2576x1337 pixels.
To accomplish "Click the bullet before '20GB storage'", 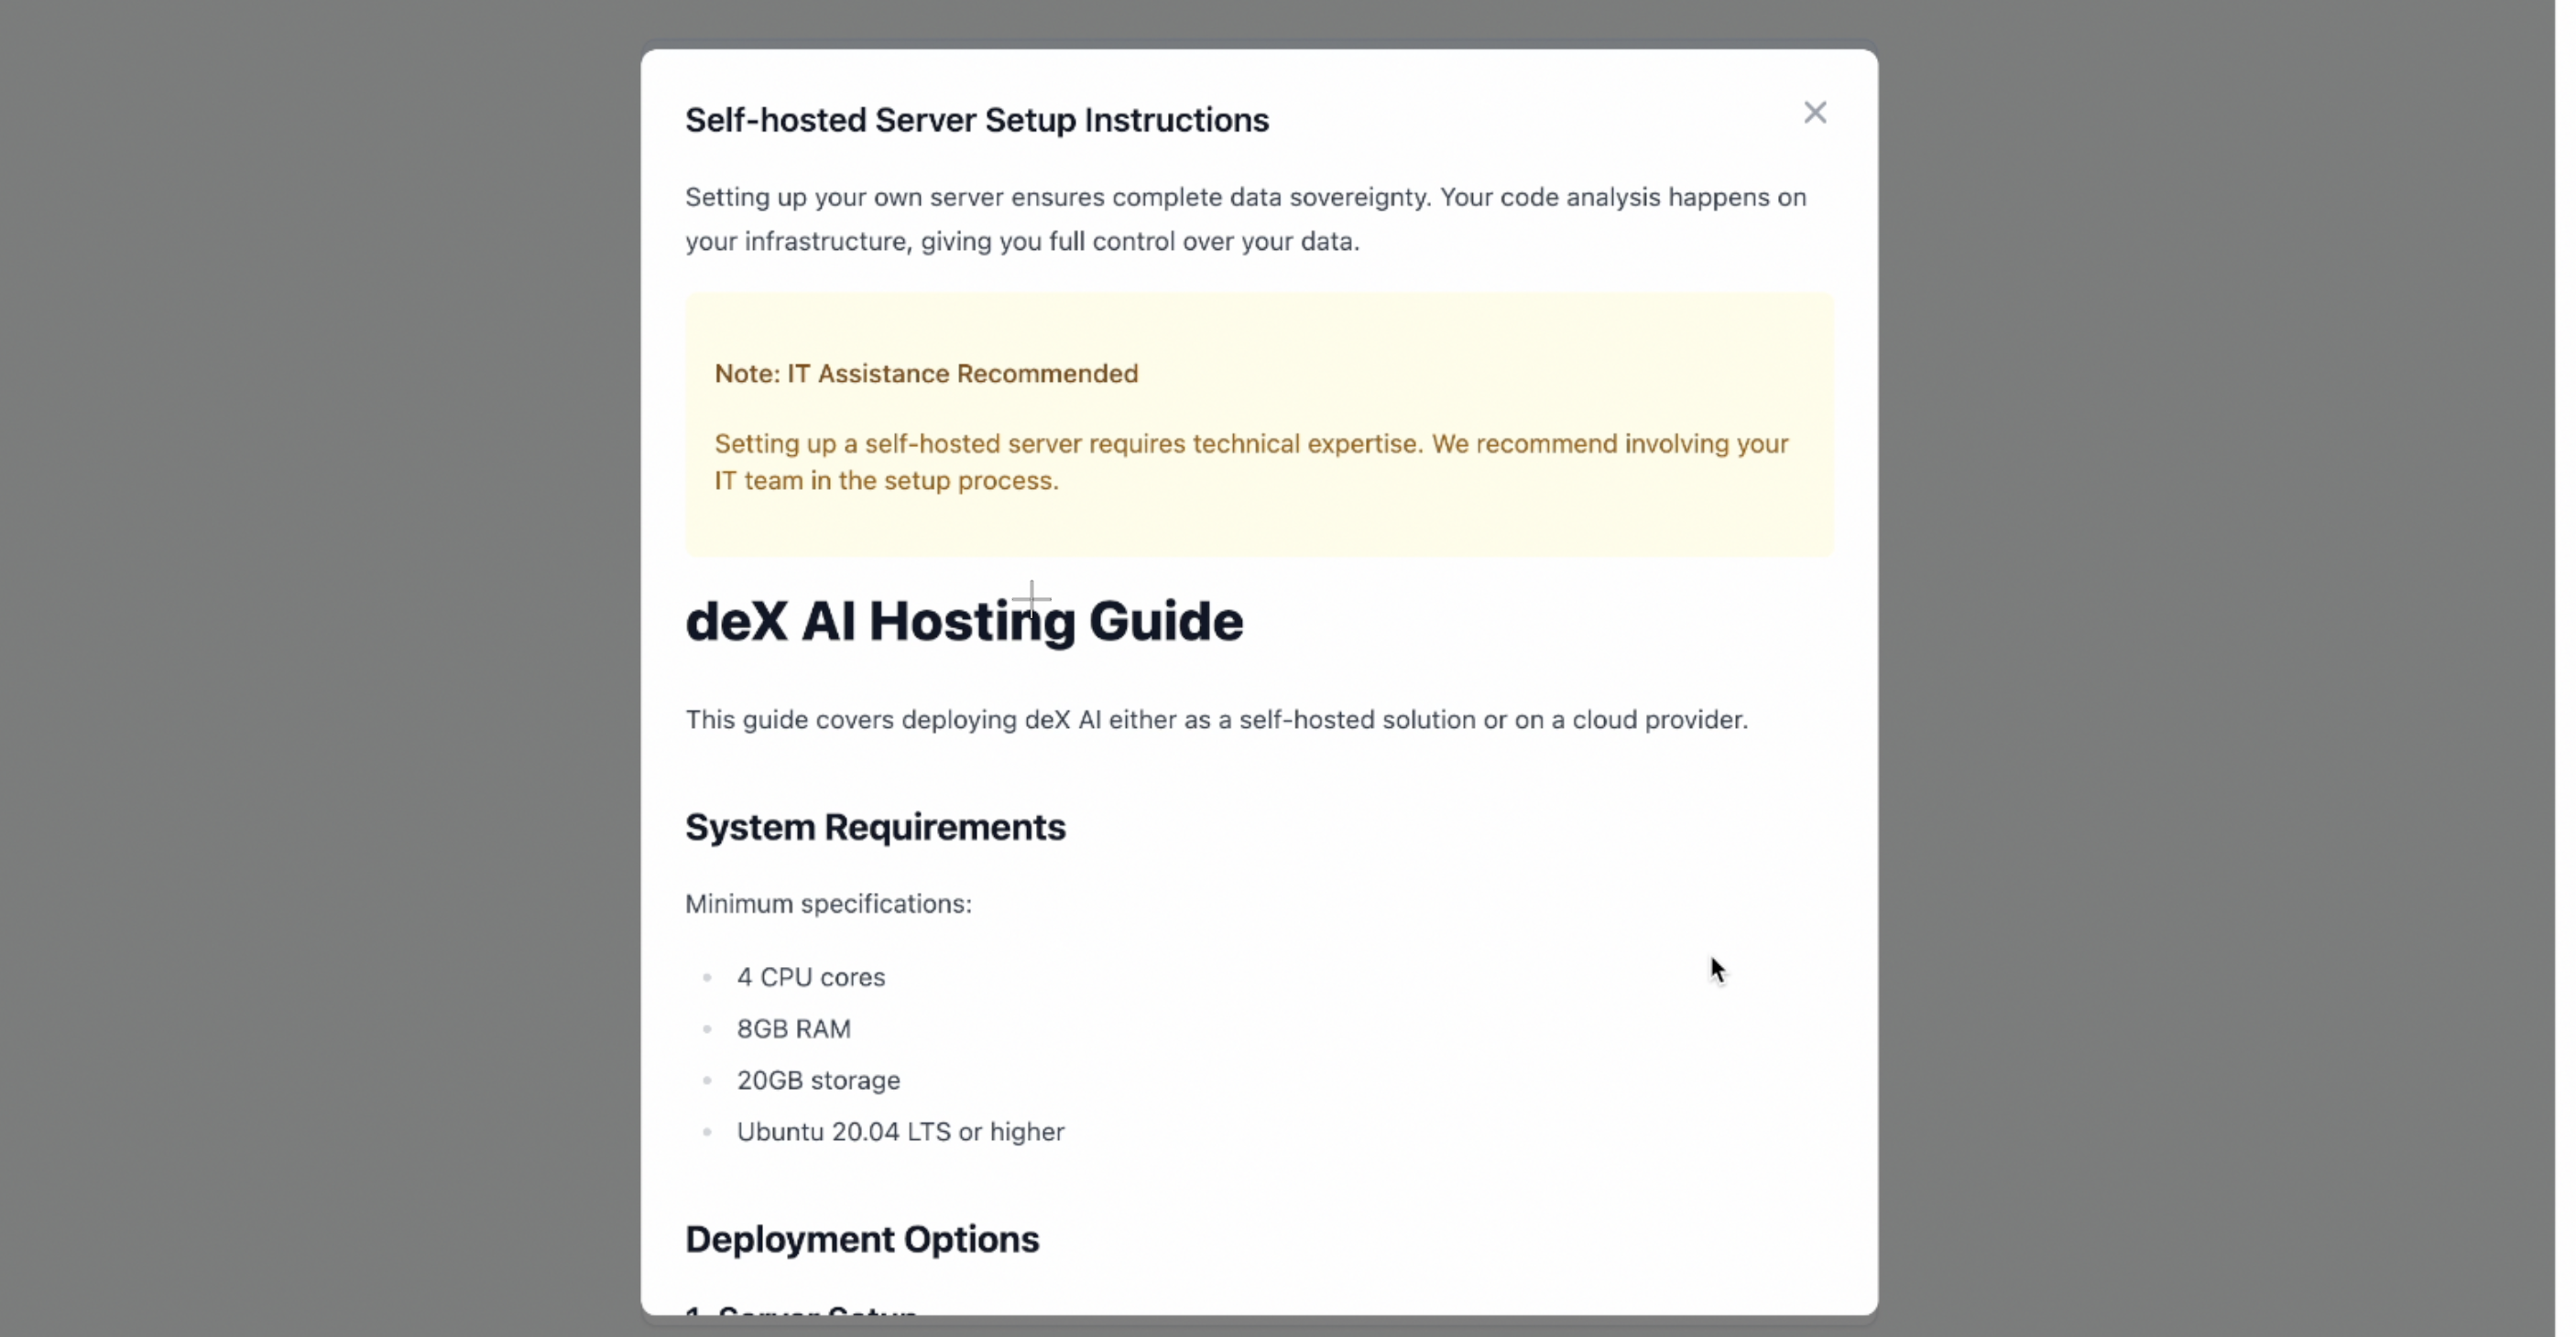I will 707,1081.
